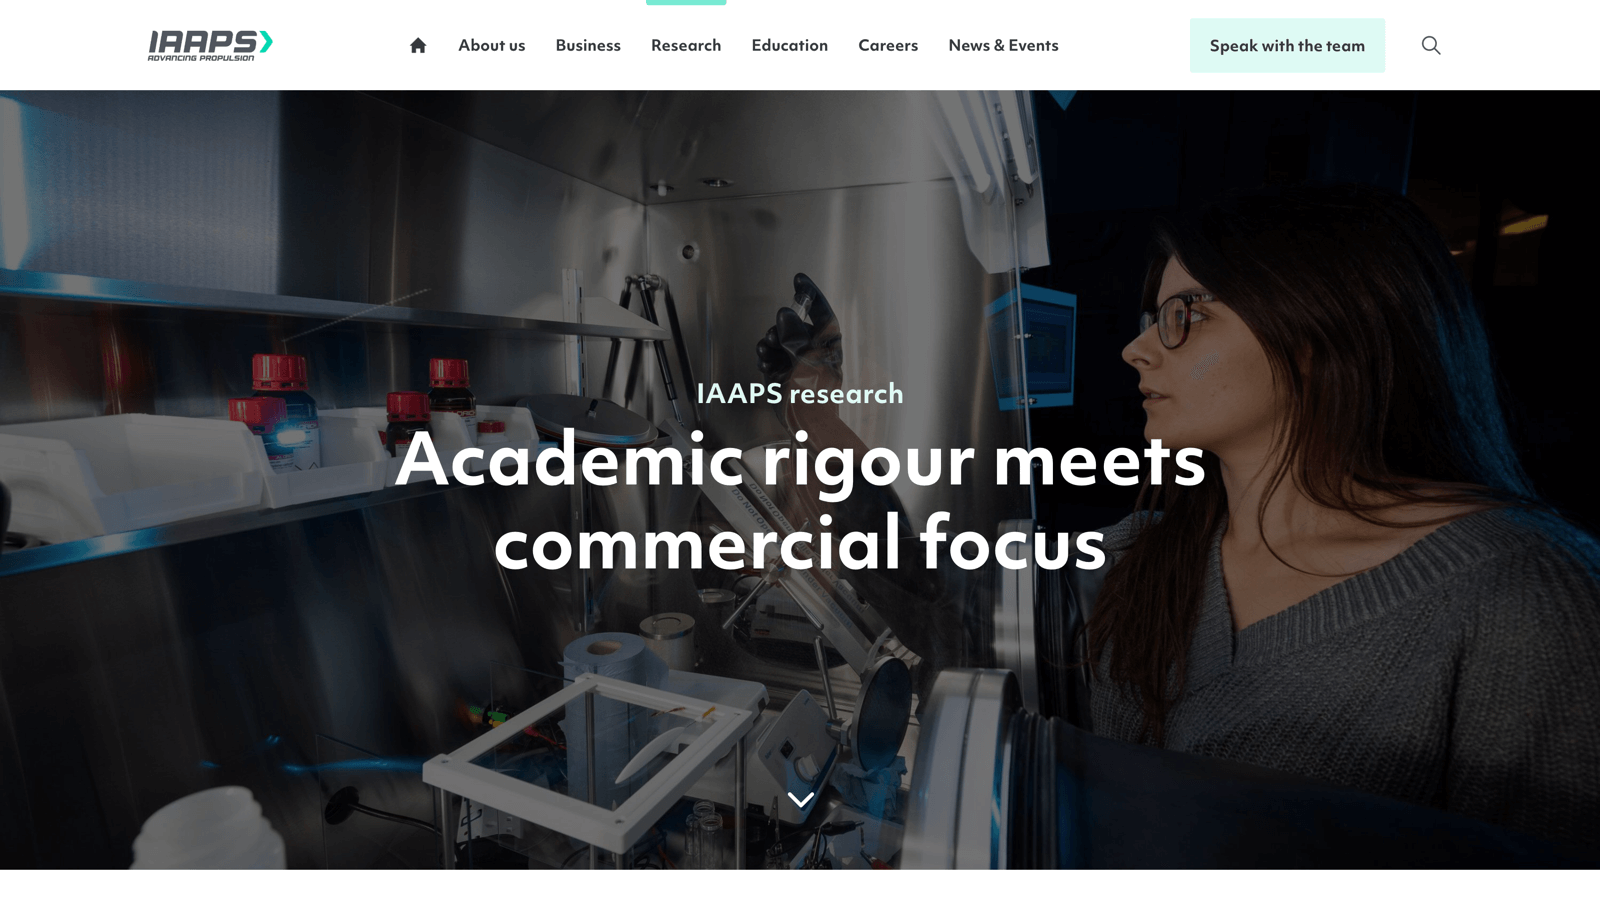Click the 'Academic rigour meets' headline line

coord(800,460)
